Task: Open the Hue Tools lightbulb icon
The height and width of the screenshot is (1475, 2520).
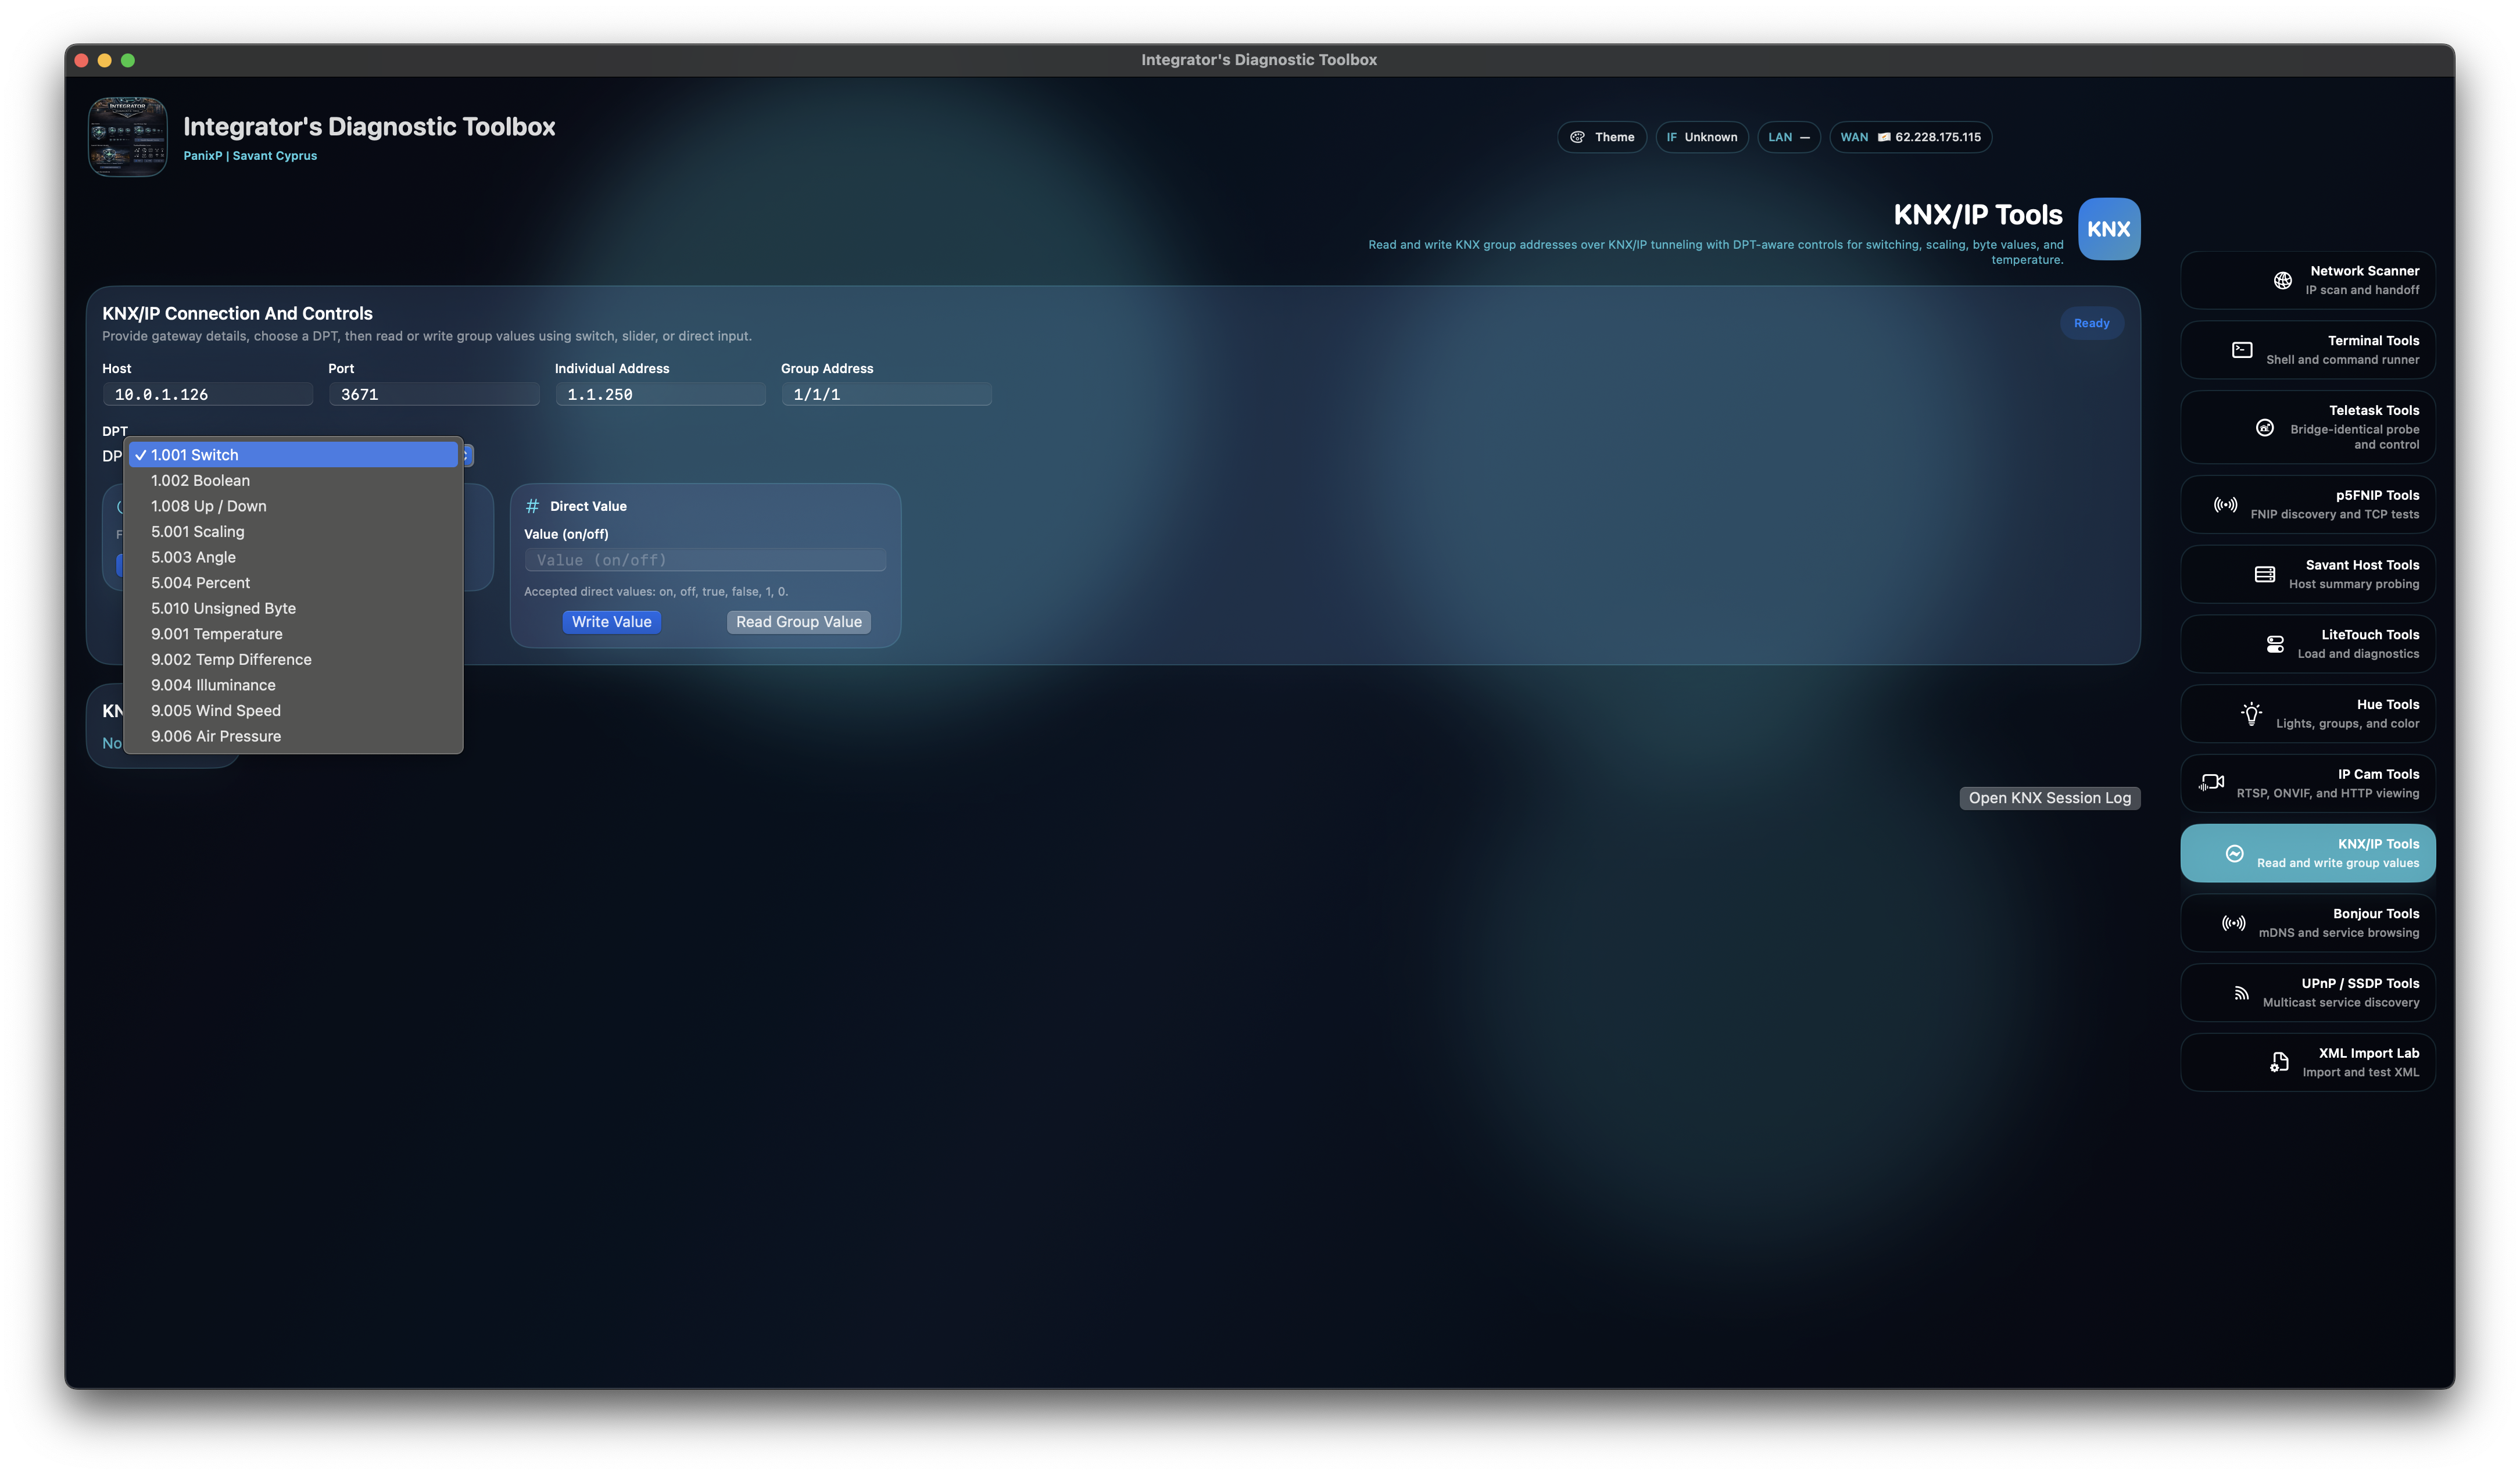Action: [2251, 713]
